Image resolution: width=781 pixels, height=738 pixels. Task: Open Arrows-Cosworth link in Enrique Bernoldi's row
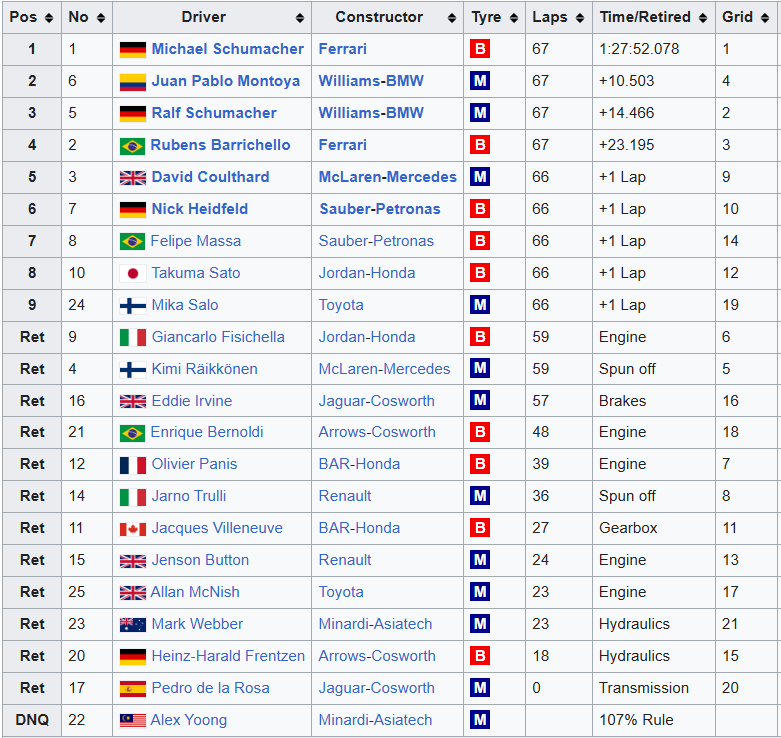click(x=377, y=432)
